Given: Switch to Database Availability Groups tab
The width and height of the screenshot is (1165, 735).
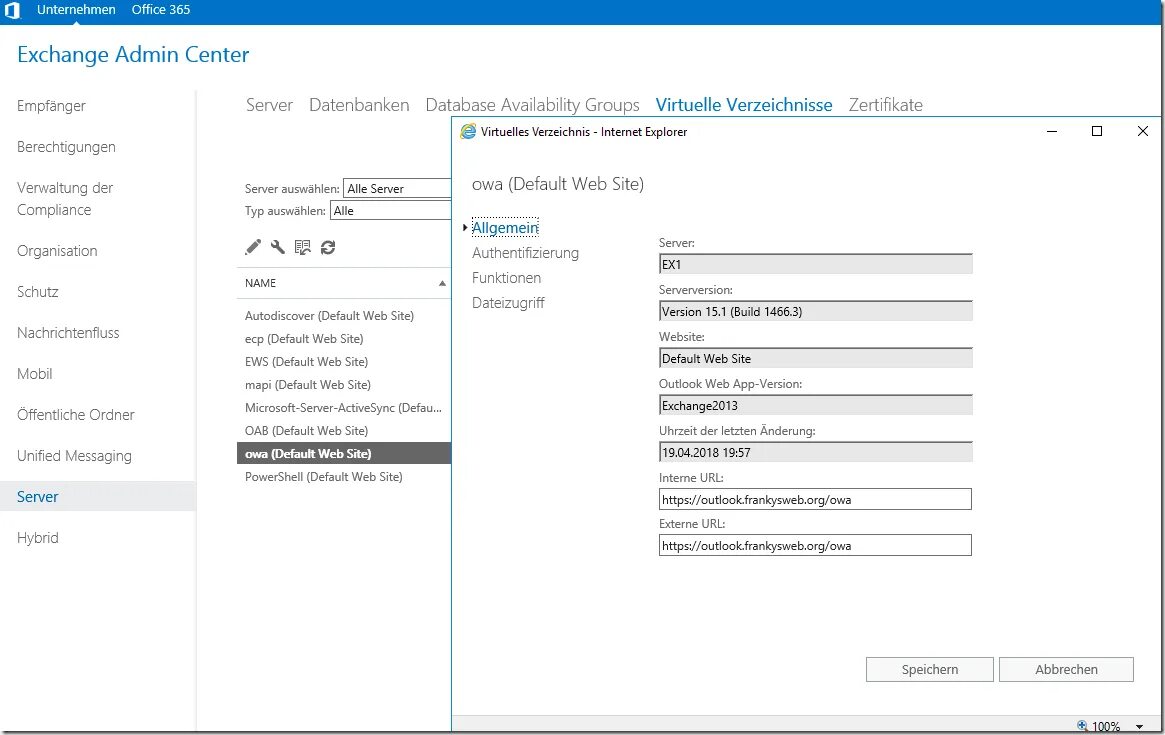Looking at the screenshot, I should coord(532,105).
